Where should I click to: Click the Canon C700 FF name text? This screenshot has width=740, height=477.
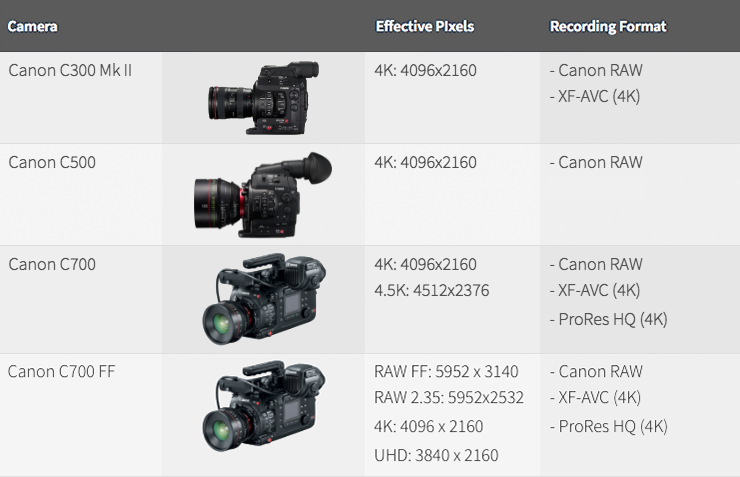click(64, 372)
